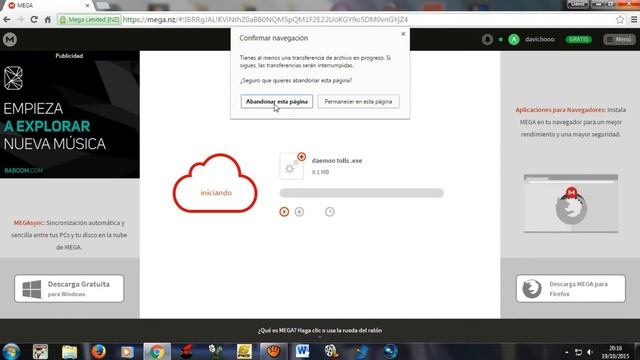Click the red play/resume download icon
This screenshot has width=640, height=360.
284,212
